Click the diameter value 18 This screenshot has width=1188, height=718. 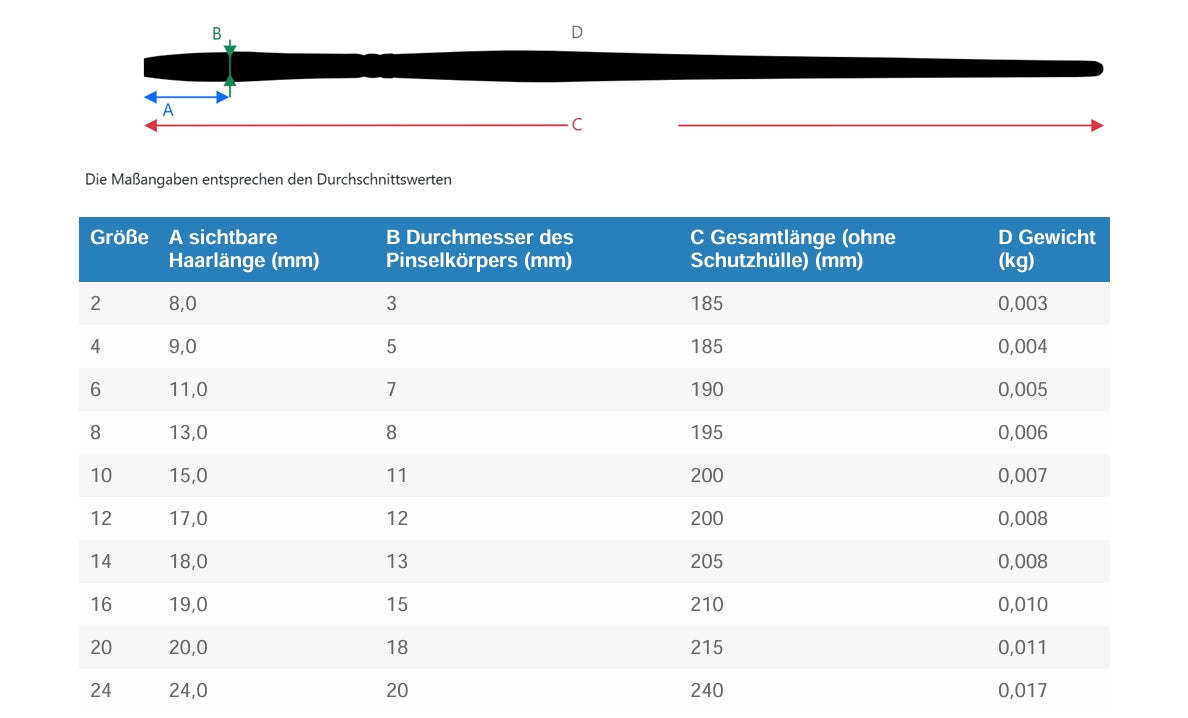tap(397, 647)
